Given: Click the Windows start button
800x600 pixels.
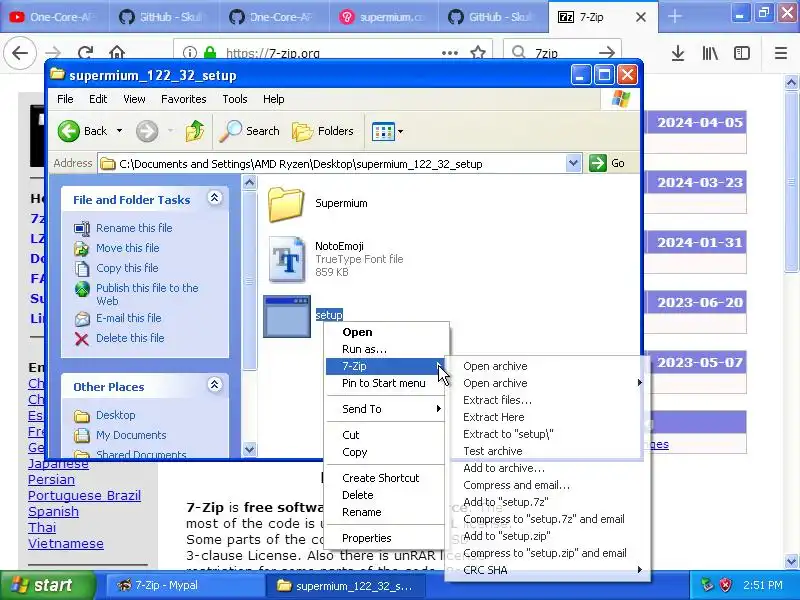Looking at the screenshot, I should [47, 585].
